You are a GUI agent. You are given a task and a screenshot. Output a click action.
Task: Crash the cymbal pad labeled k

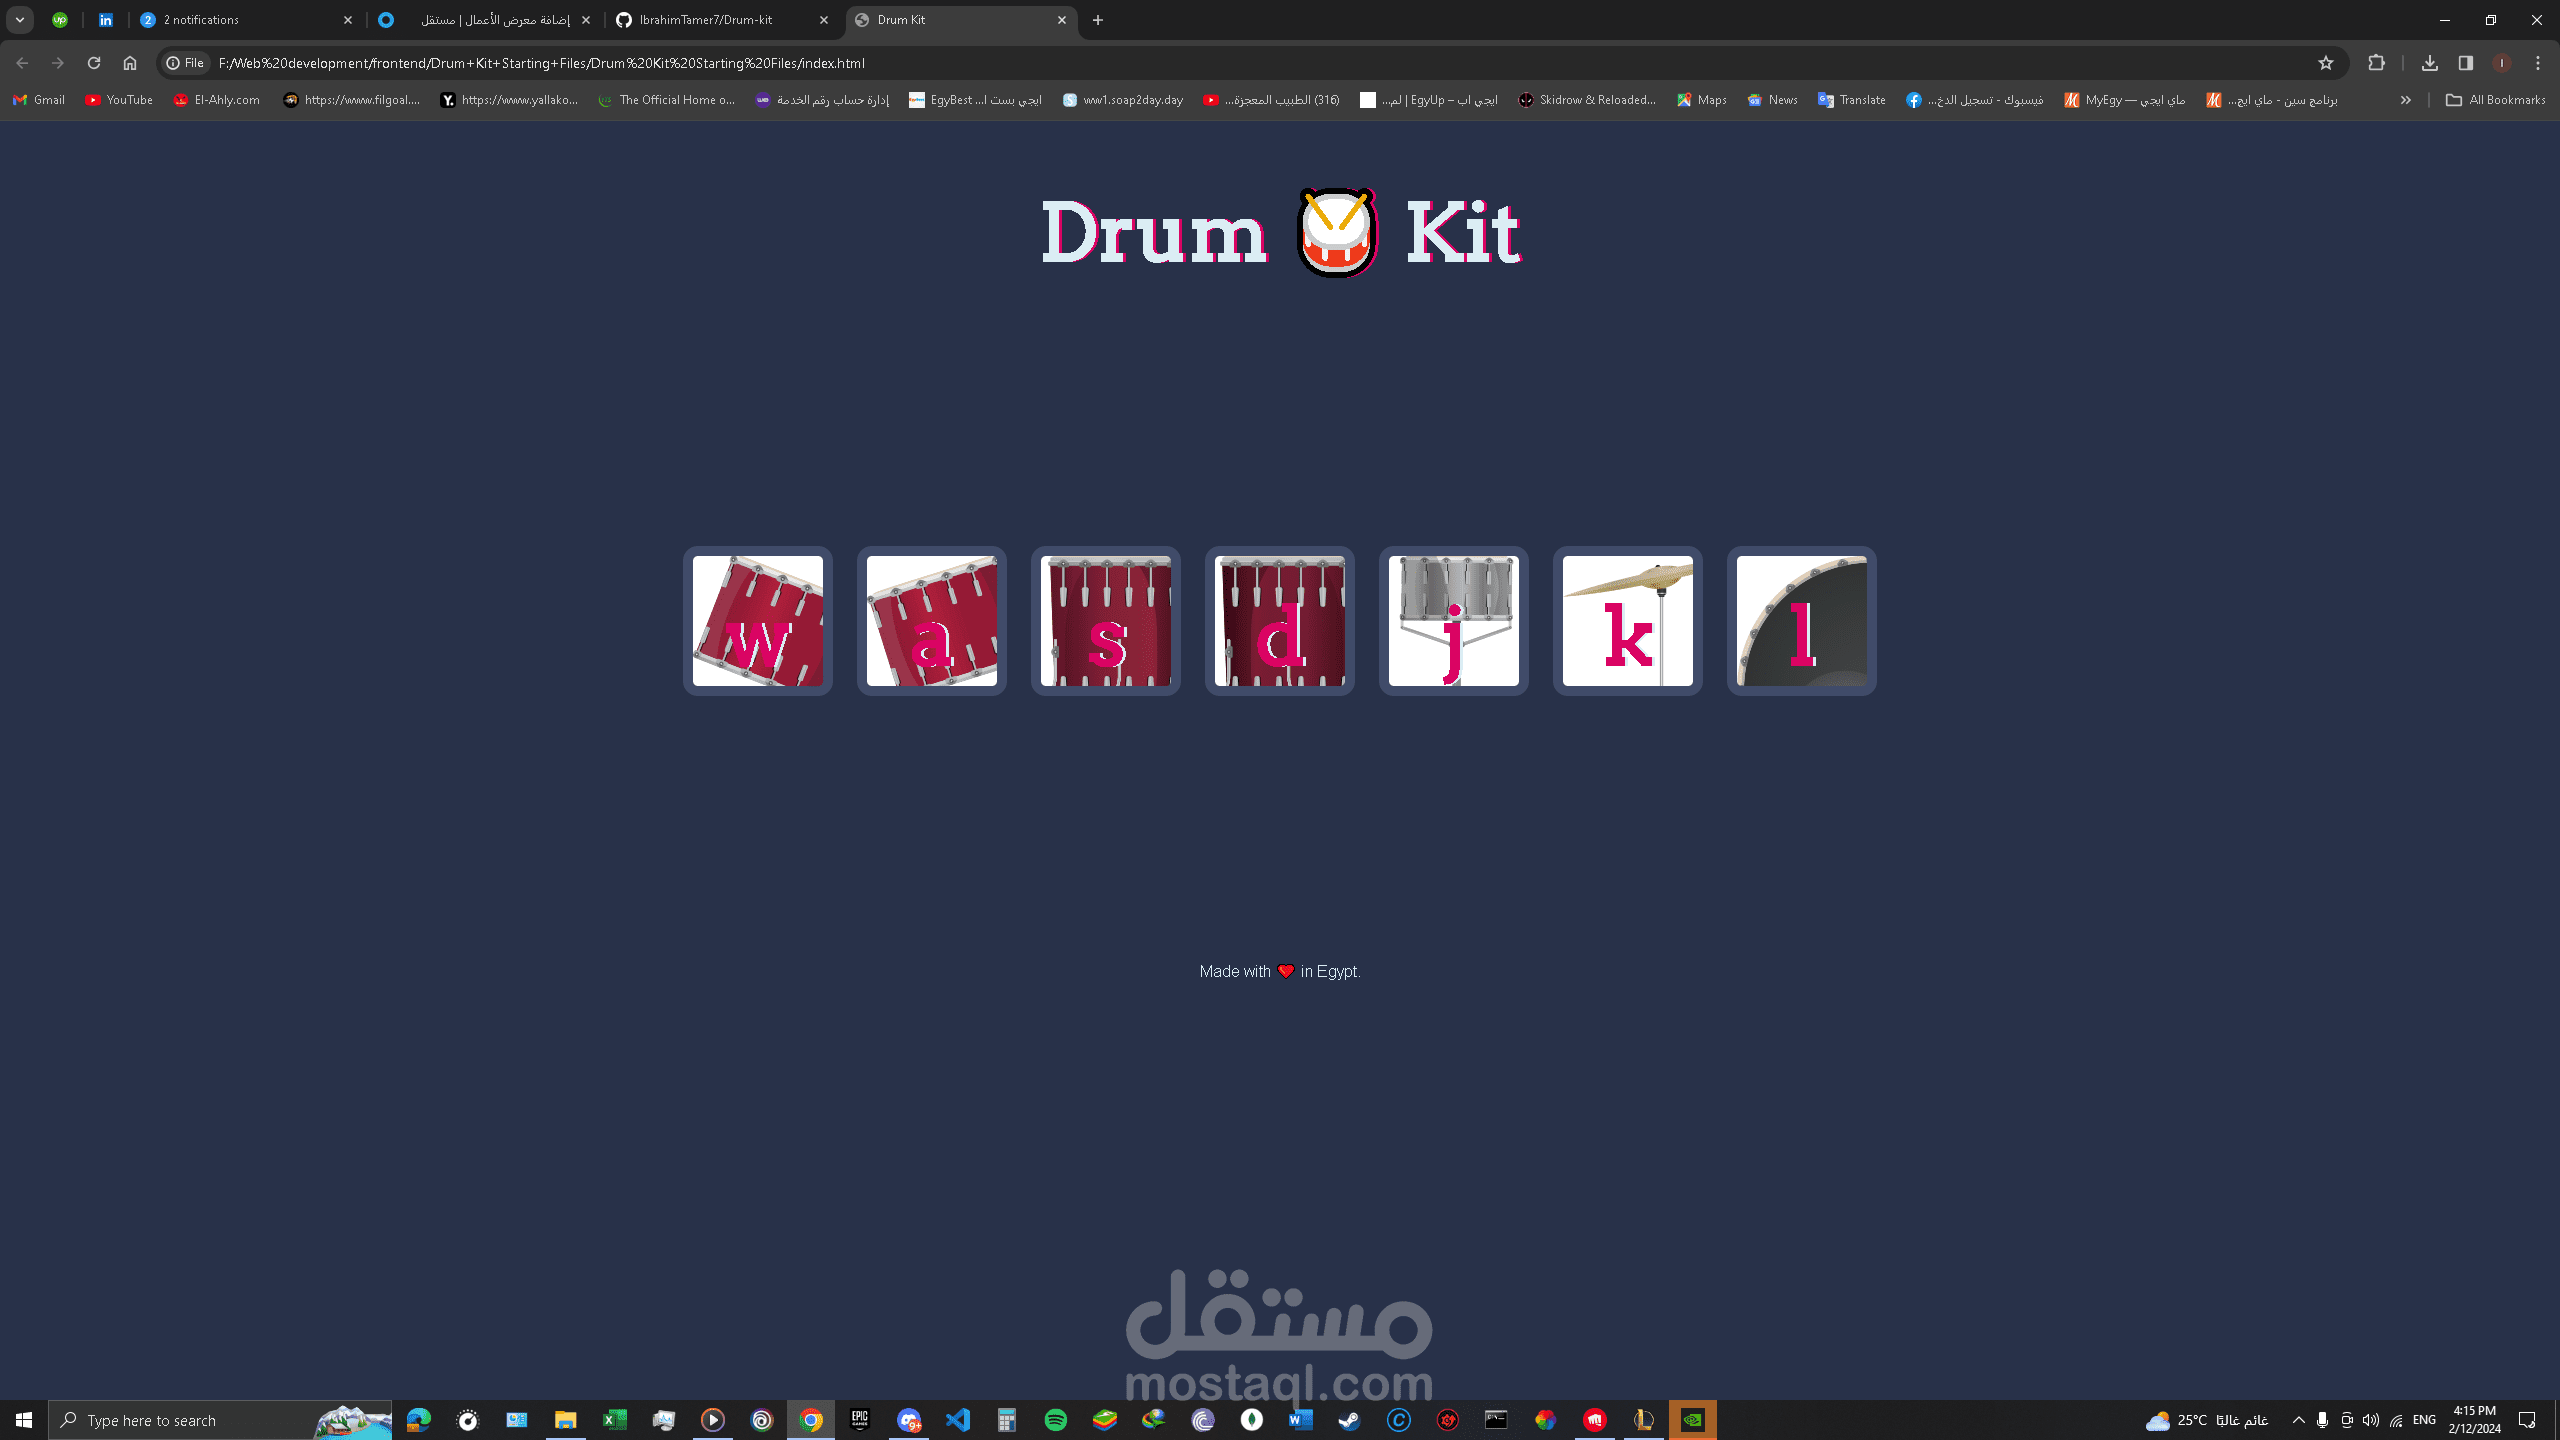pos(1627,621)
